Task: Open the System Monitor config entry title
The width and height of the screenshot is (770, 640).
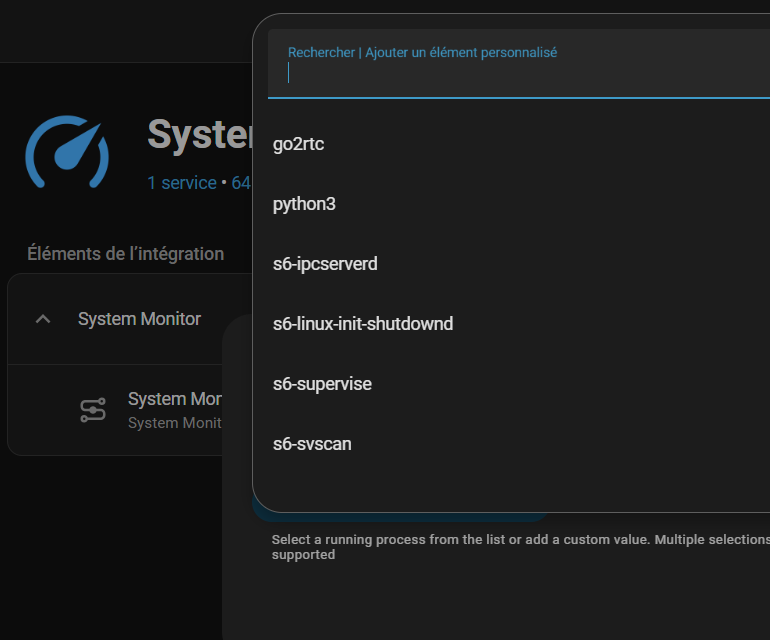Action: coord(174,399)
